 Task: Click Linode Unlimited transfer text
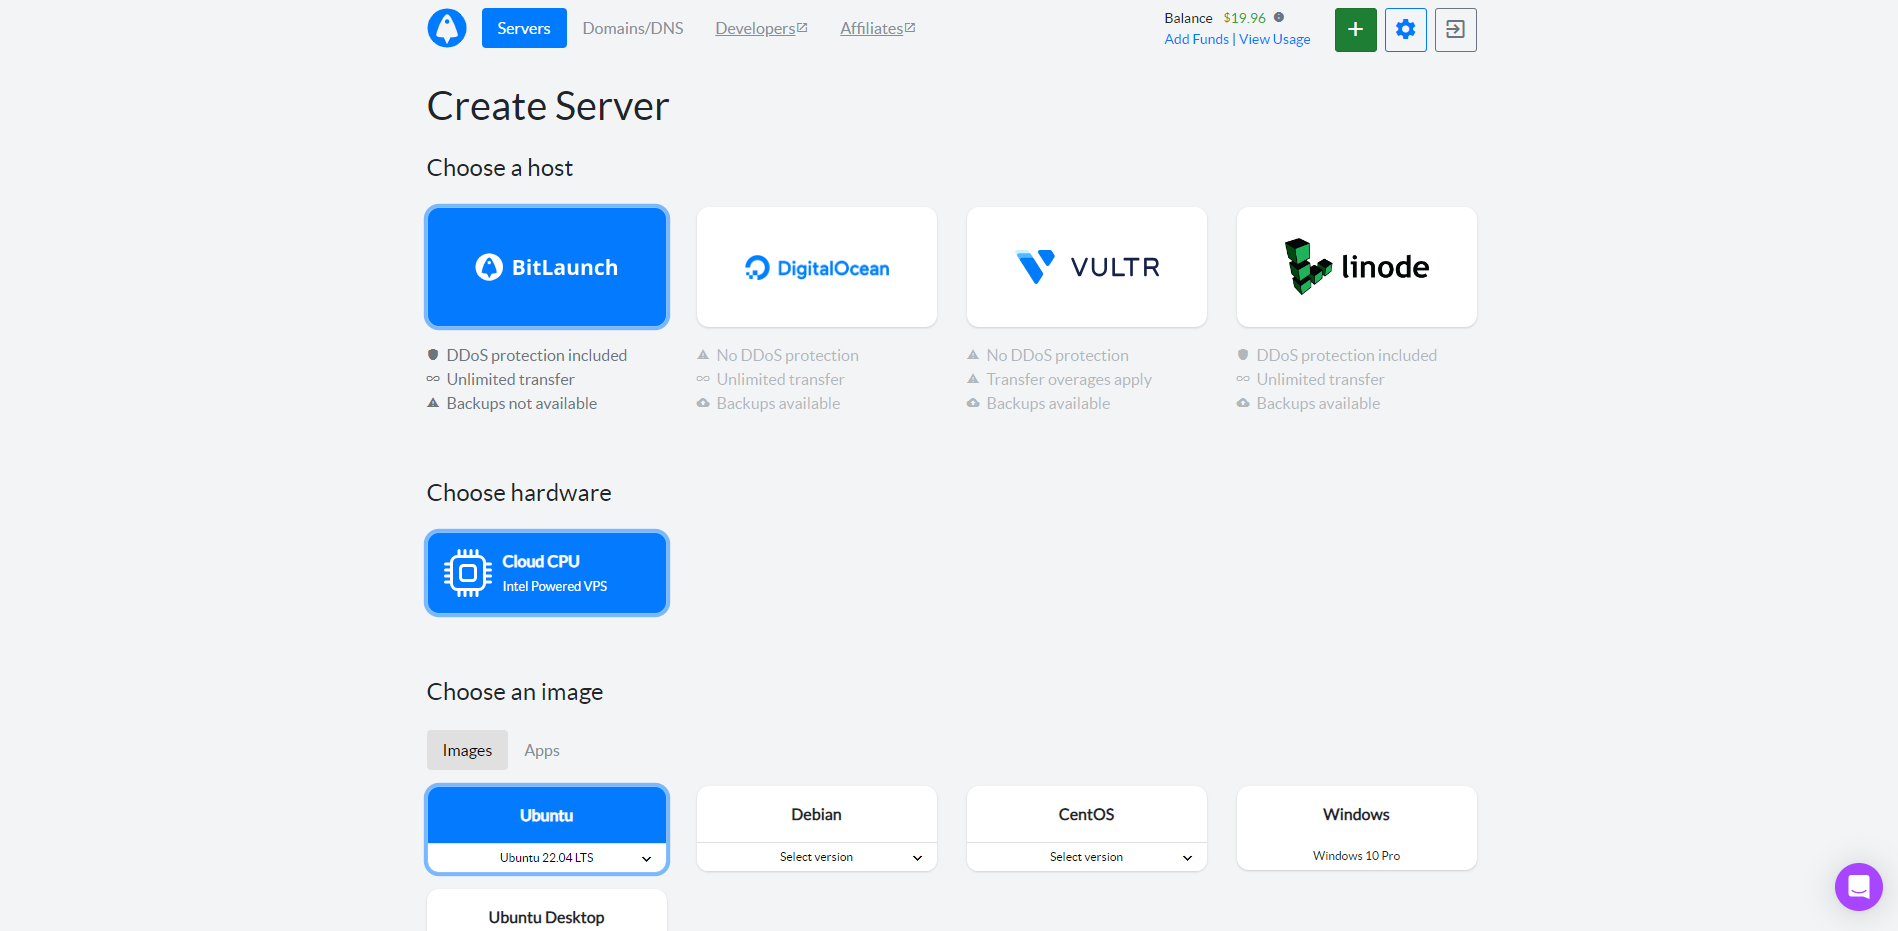pos(1320,379)
